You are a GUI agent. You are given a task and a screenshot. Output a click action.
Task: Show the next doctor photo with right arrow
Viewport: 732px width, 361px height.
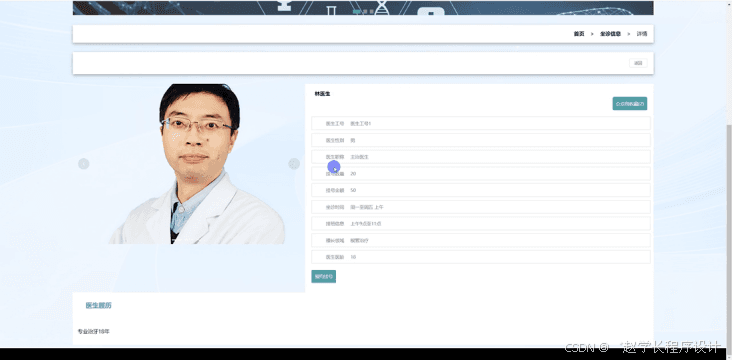click(x=294, y=163)
